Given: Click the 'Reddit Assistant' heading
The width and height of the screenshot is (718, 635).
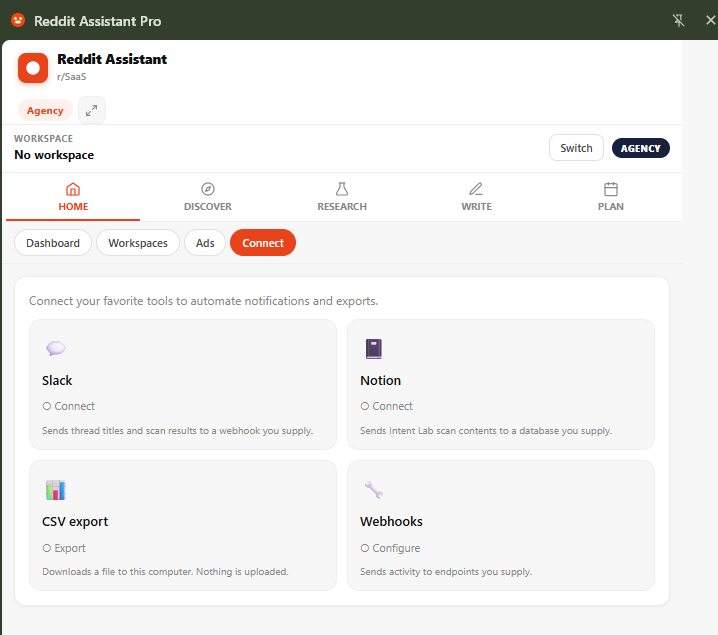Looking at the screenshot, I should (112, 59).
